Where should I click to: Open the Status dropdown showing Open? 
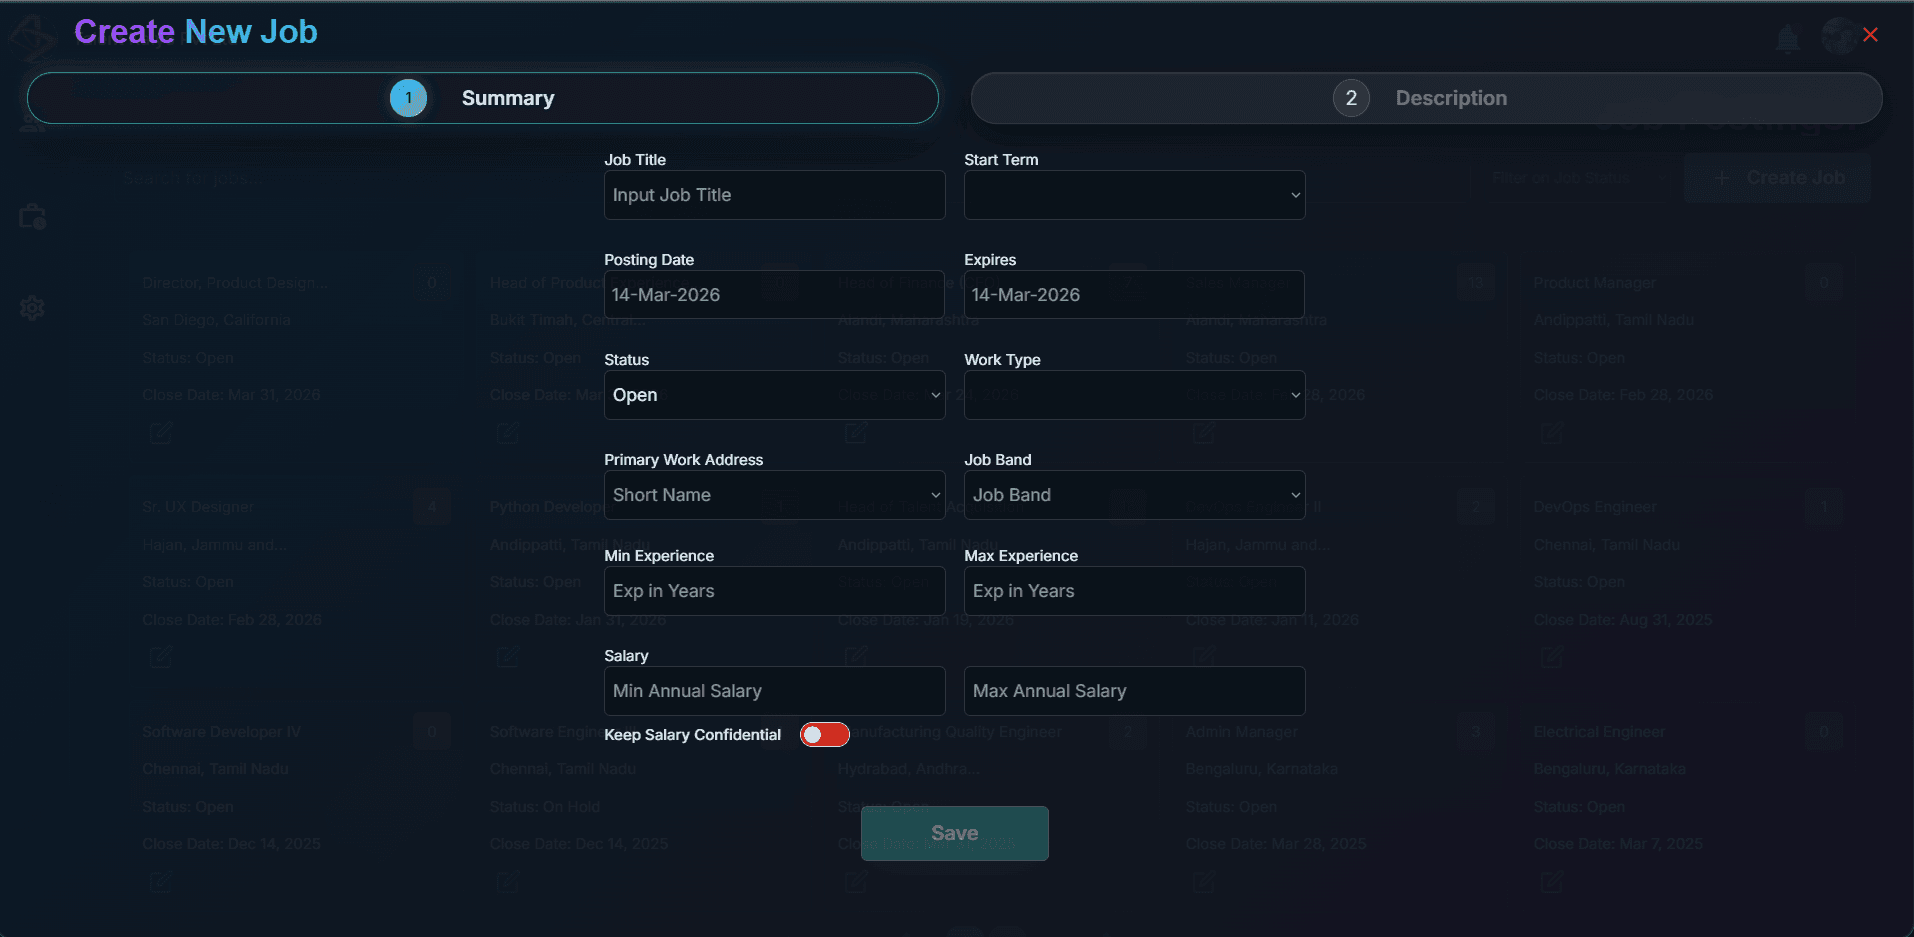click(x=774, y=395)
